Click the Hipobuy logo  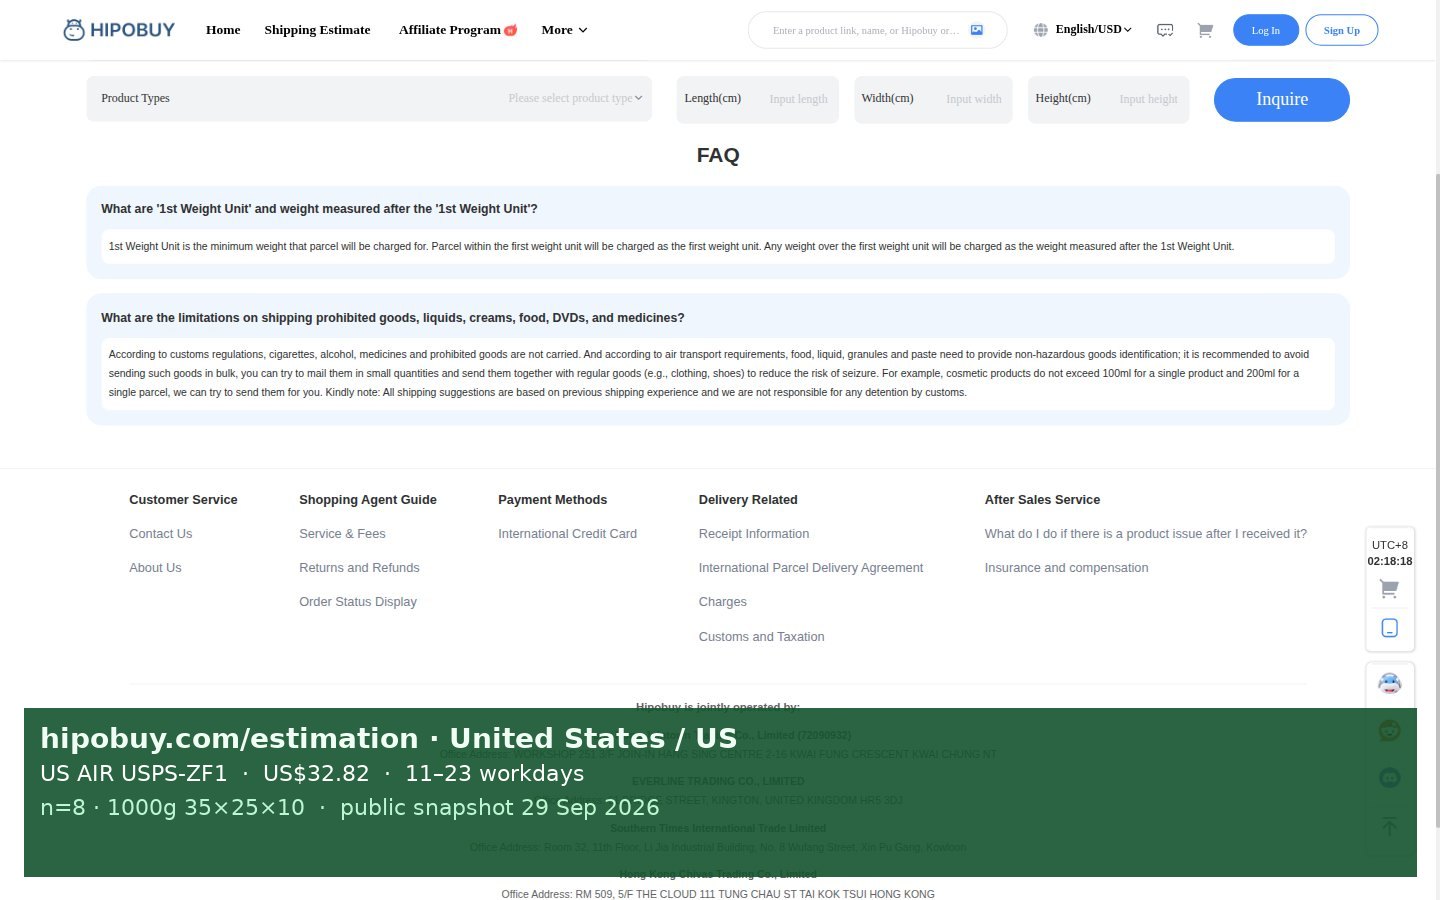[119, 30]
